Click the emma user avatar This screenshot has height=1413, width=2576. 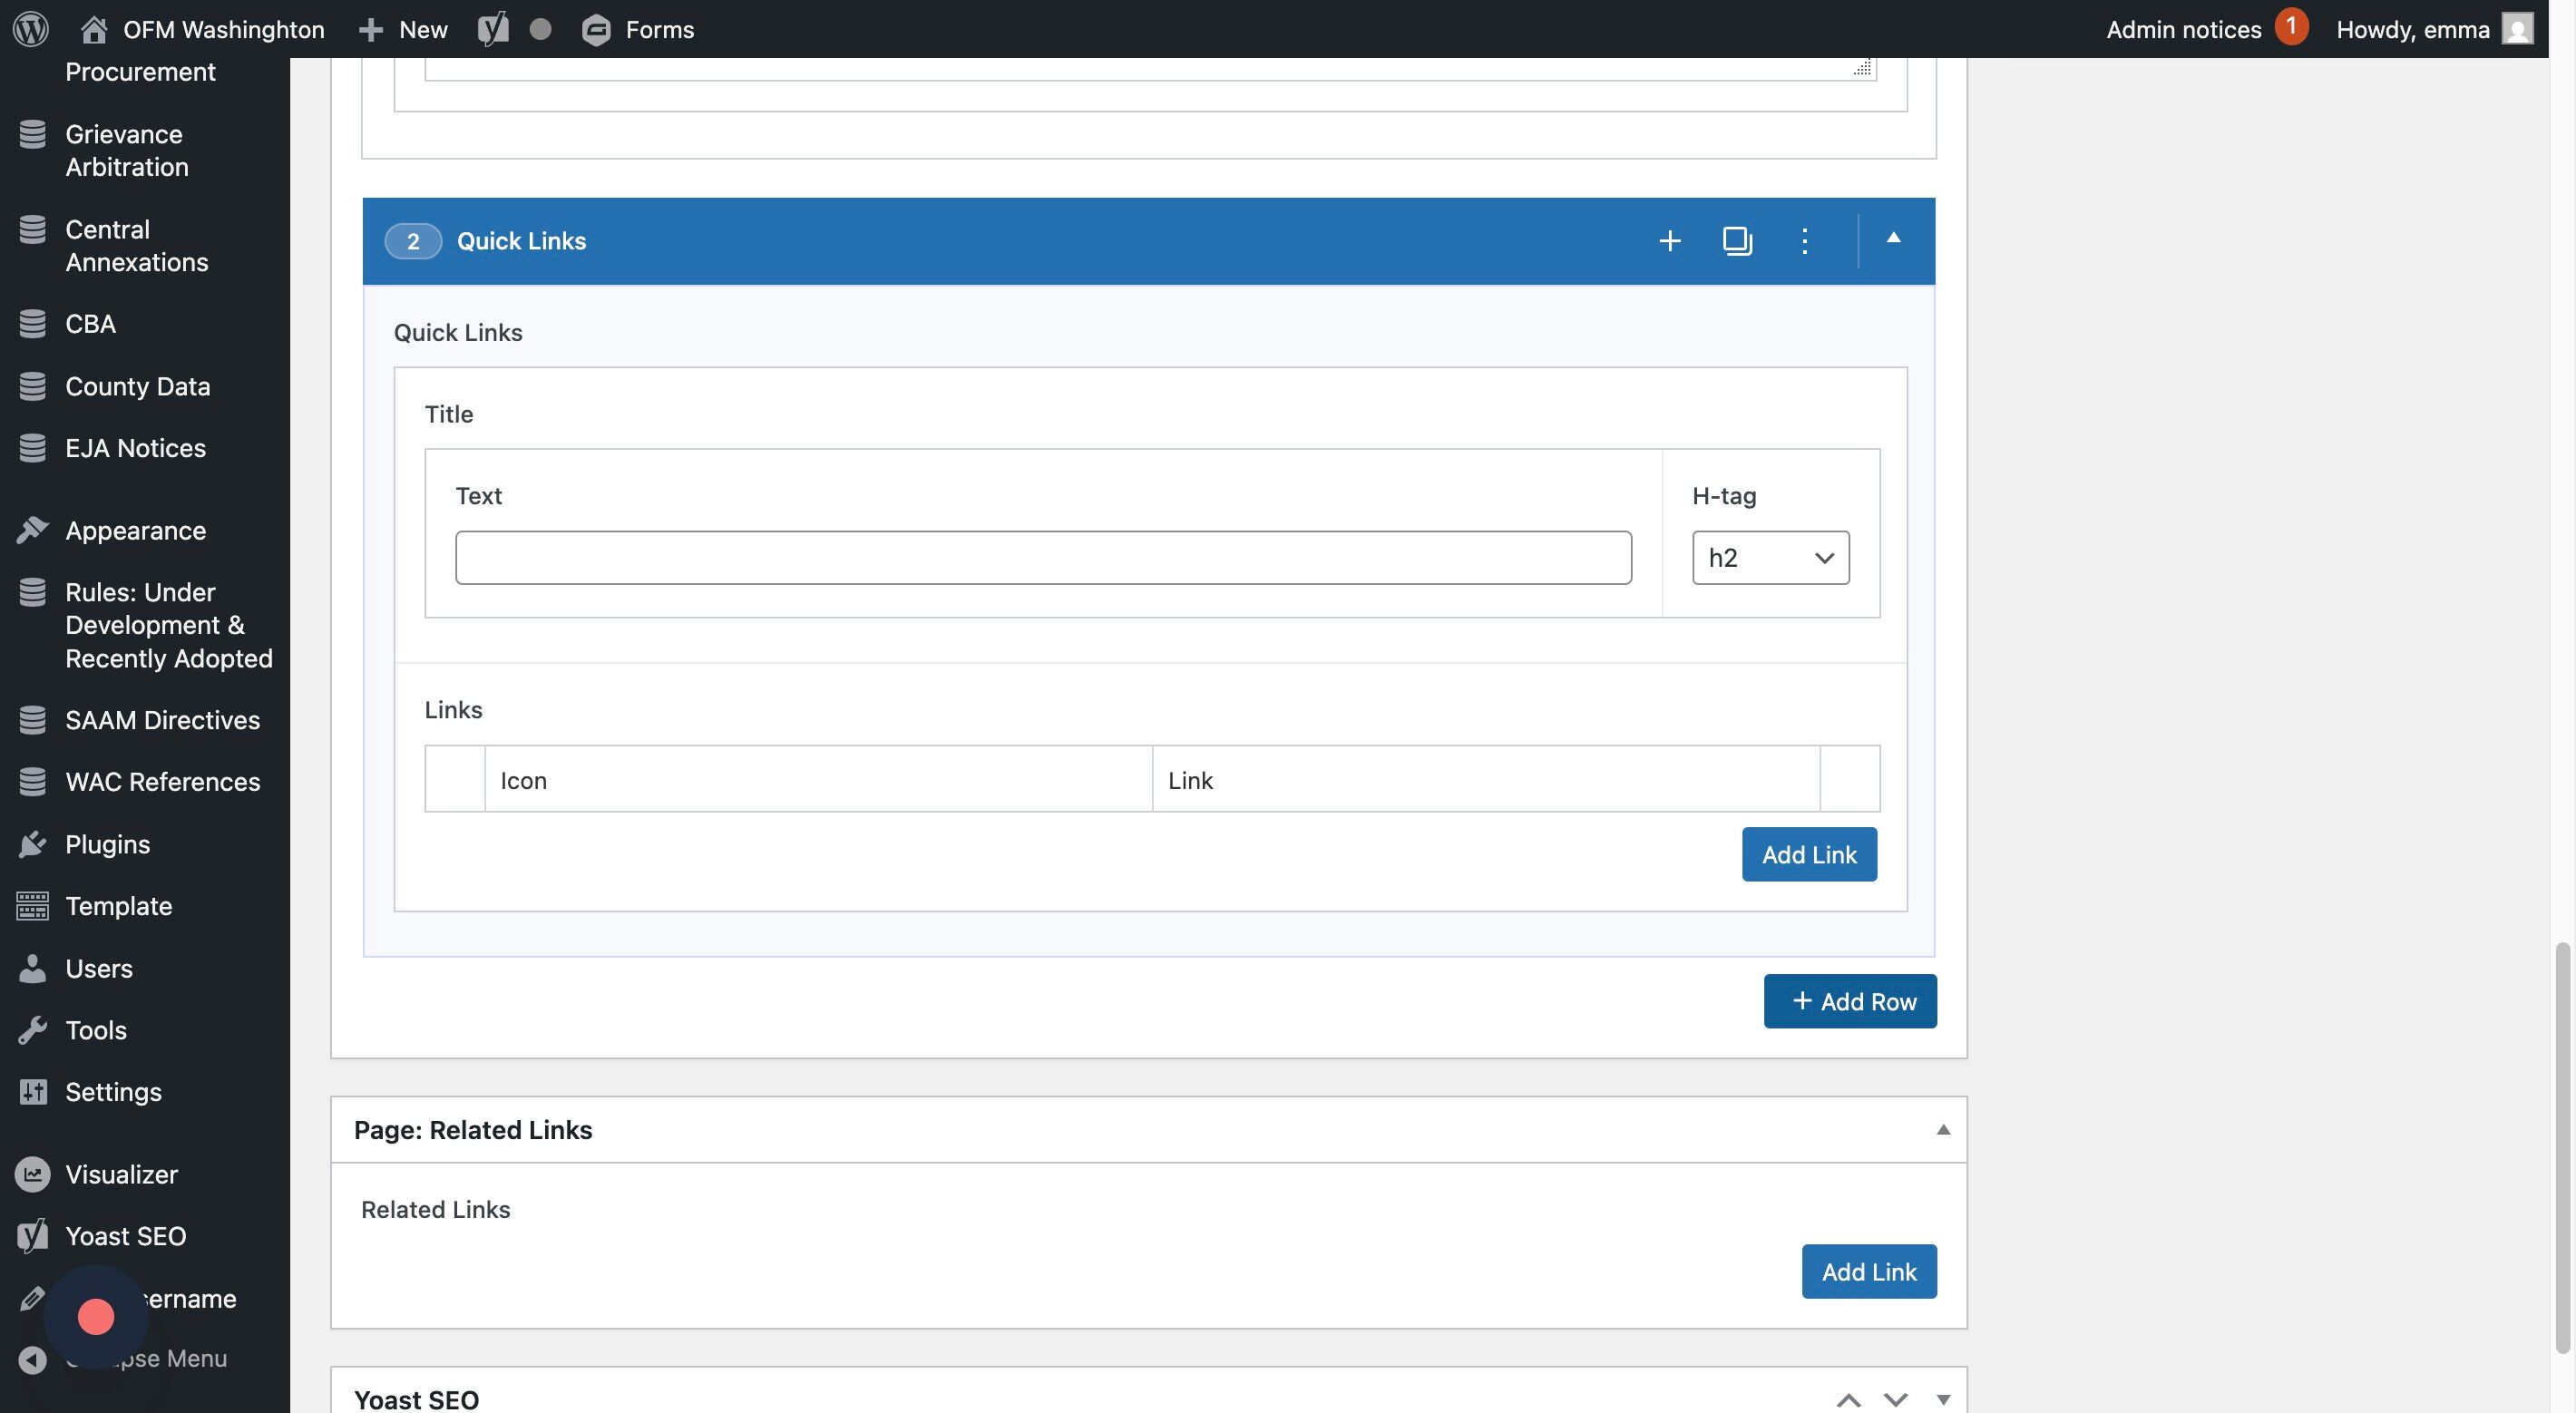tap(2516, 29)
